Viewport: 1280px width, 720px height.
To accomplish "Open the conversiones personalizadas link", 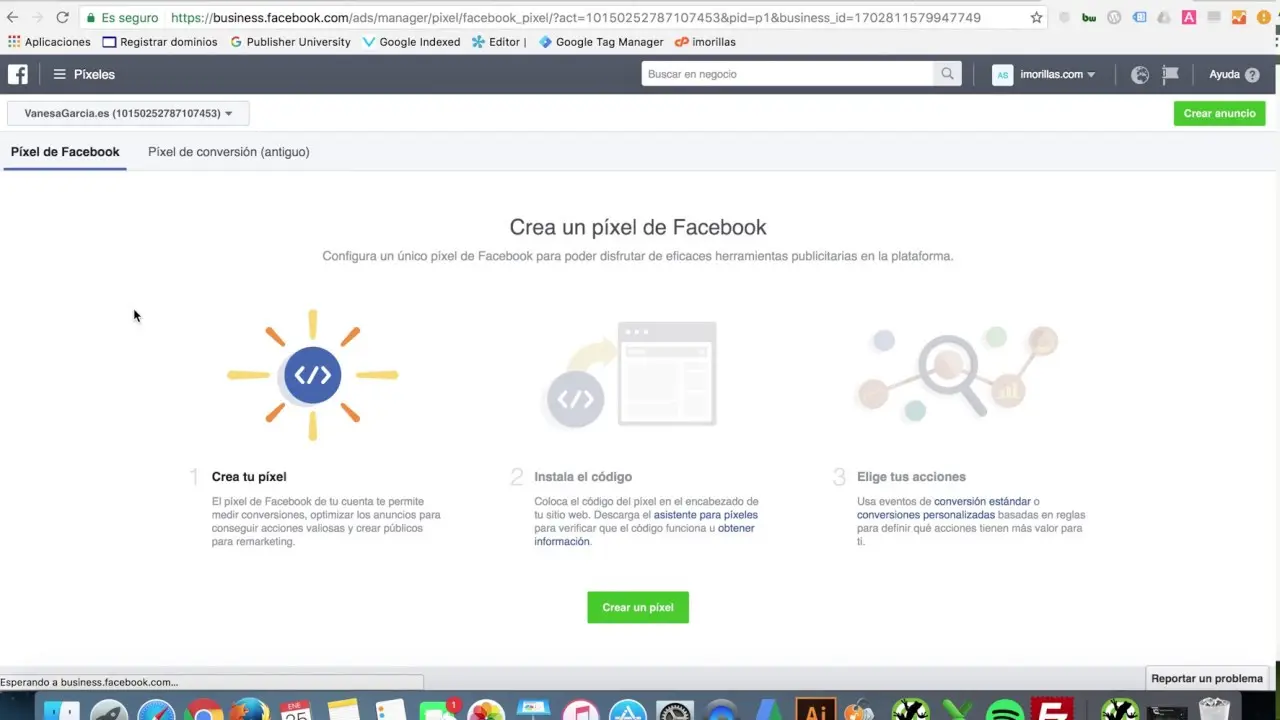I will point(926,515).
